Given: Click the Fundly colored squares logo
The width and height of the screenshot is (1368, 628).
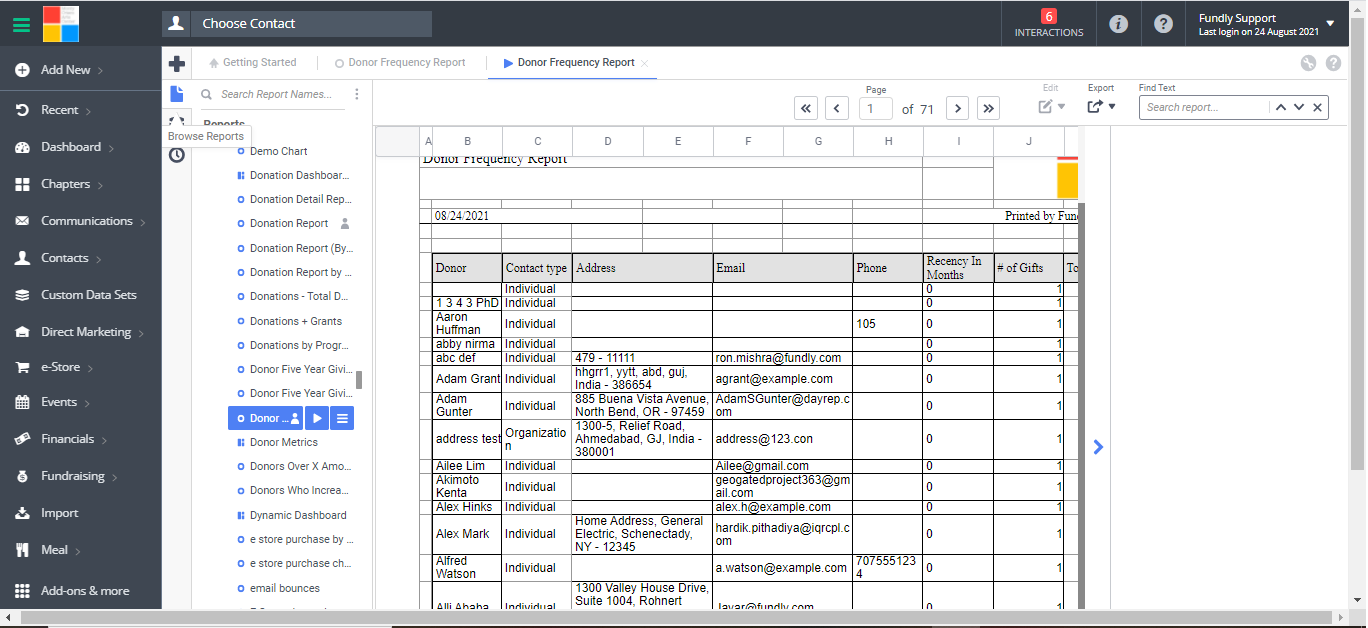Looking at the screenshot, I should click(61, 23).
